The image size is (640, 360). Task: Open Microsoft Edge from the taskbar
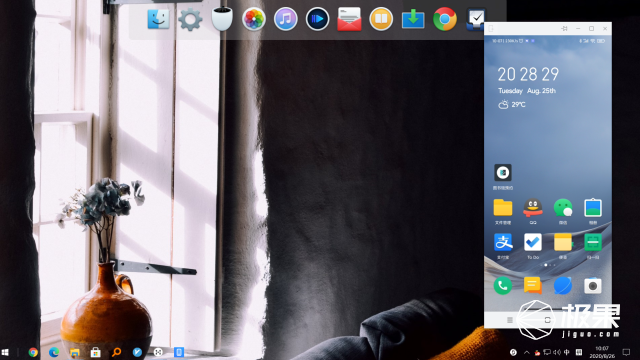click(x=54, y=352)
